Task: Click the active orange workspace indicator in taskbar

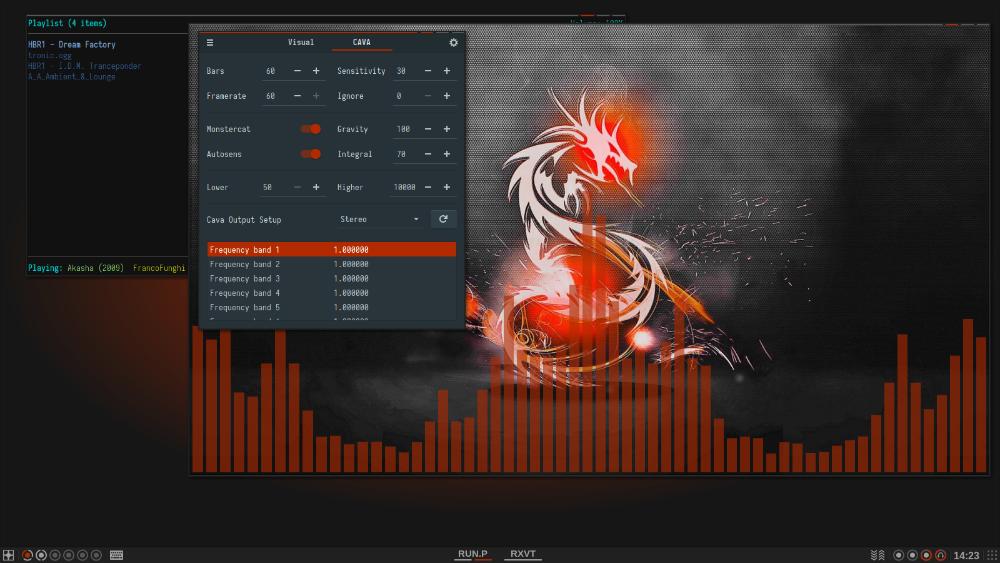Action: [27, 555]
